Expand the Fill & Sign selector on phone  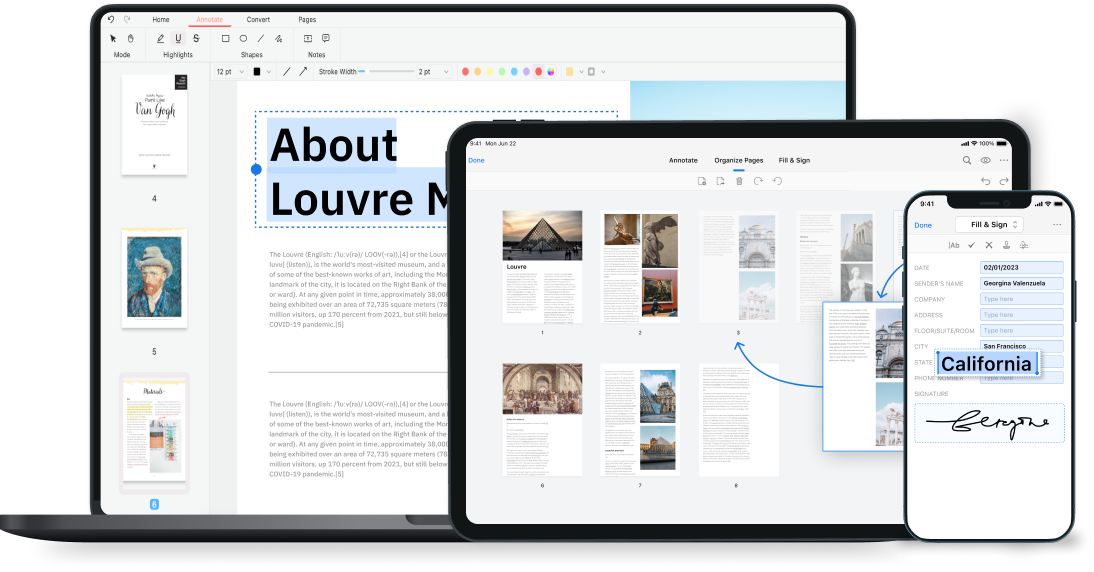(988, 225)
